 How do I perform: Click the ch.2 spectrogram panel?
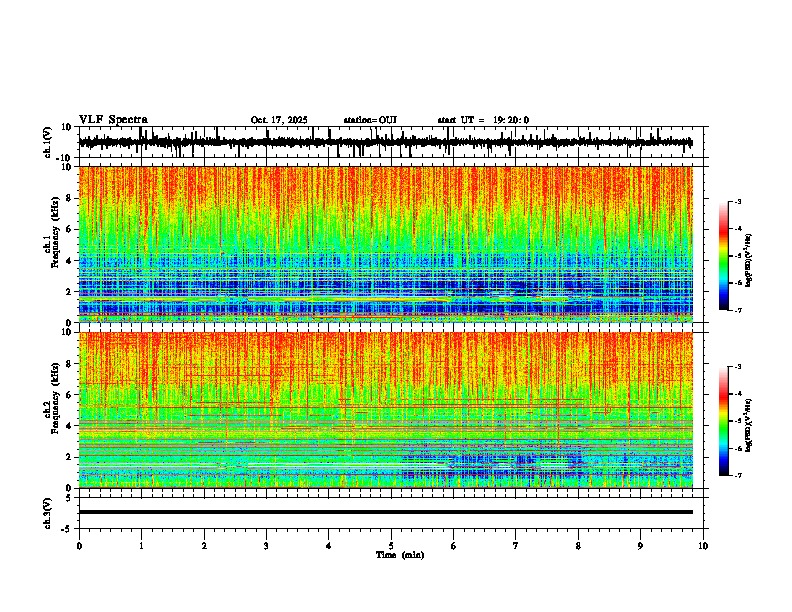click(385, 410)
